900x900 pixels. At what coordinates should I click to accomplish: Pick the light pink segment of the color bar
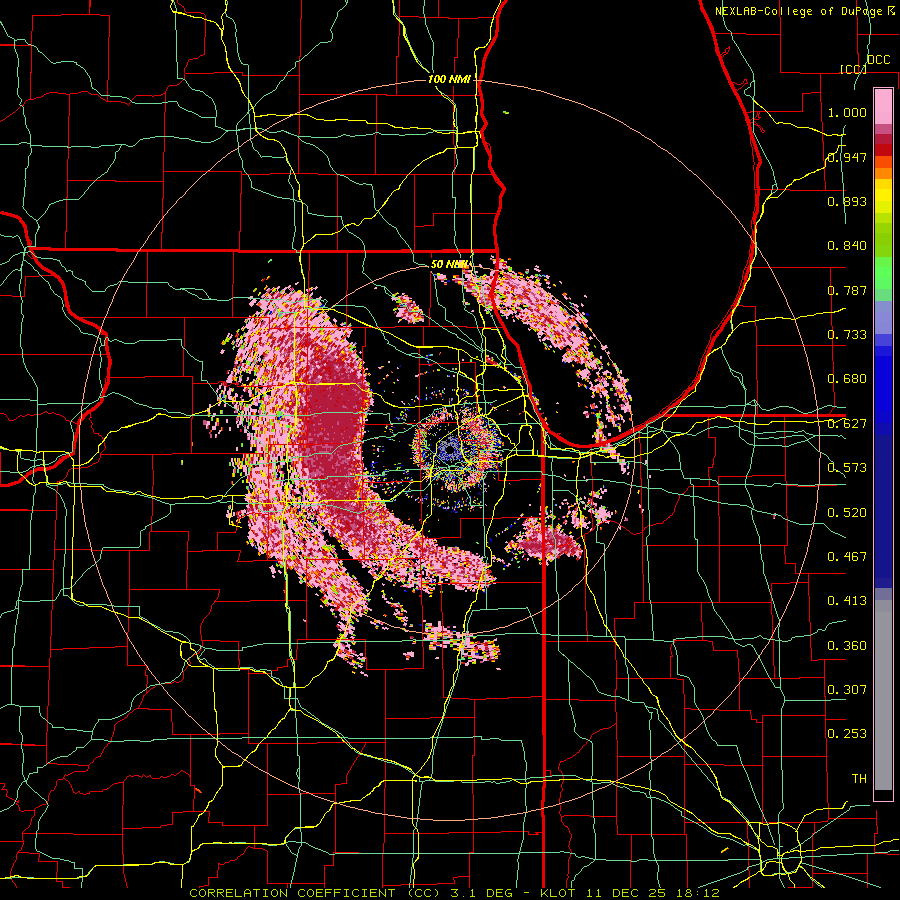[883, 106]
